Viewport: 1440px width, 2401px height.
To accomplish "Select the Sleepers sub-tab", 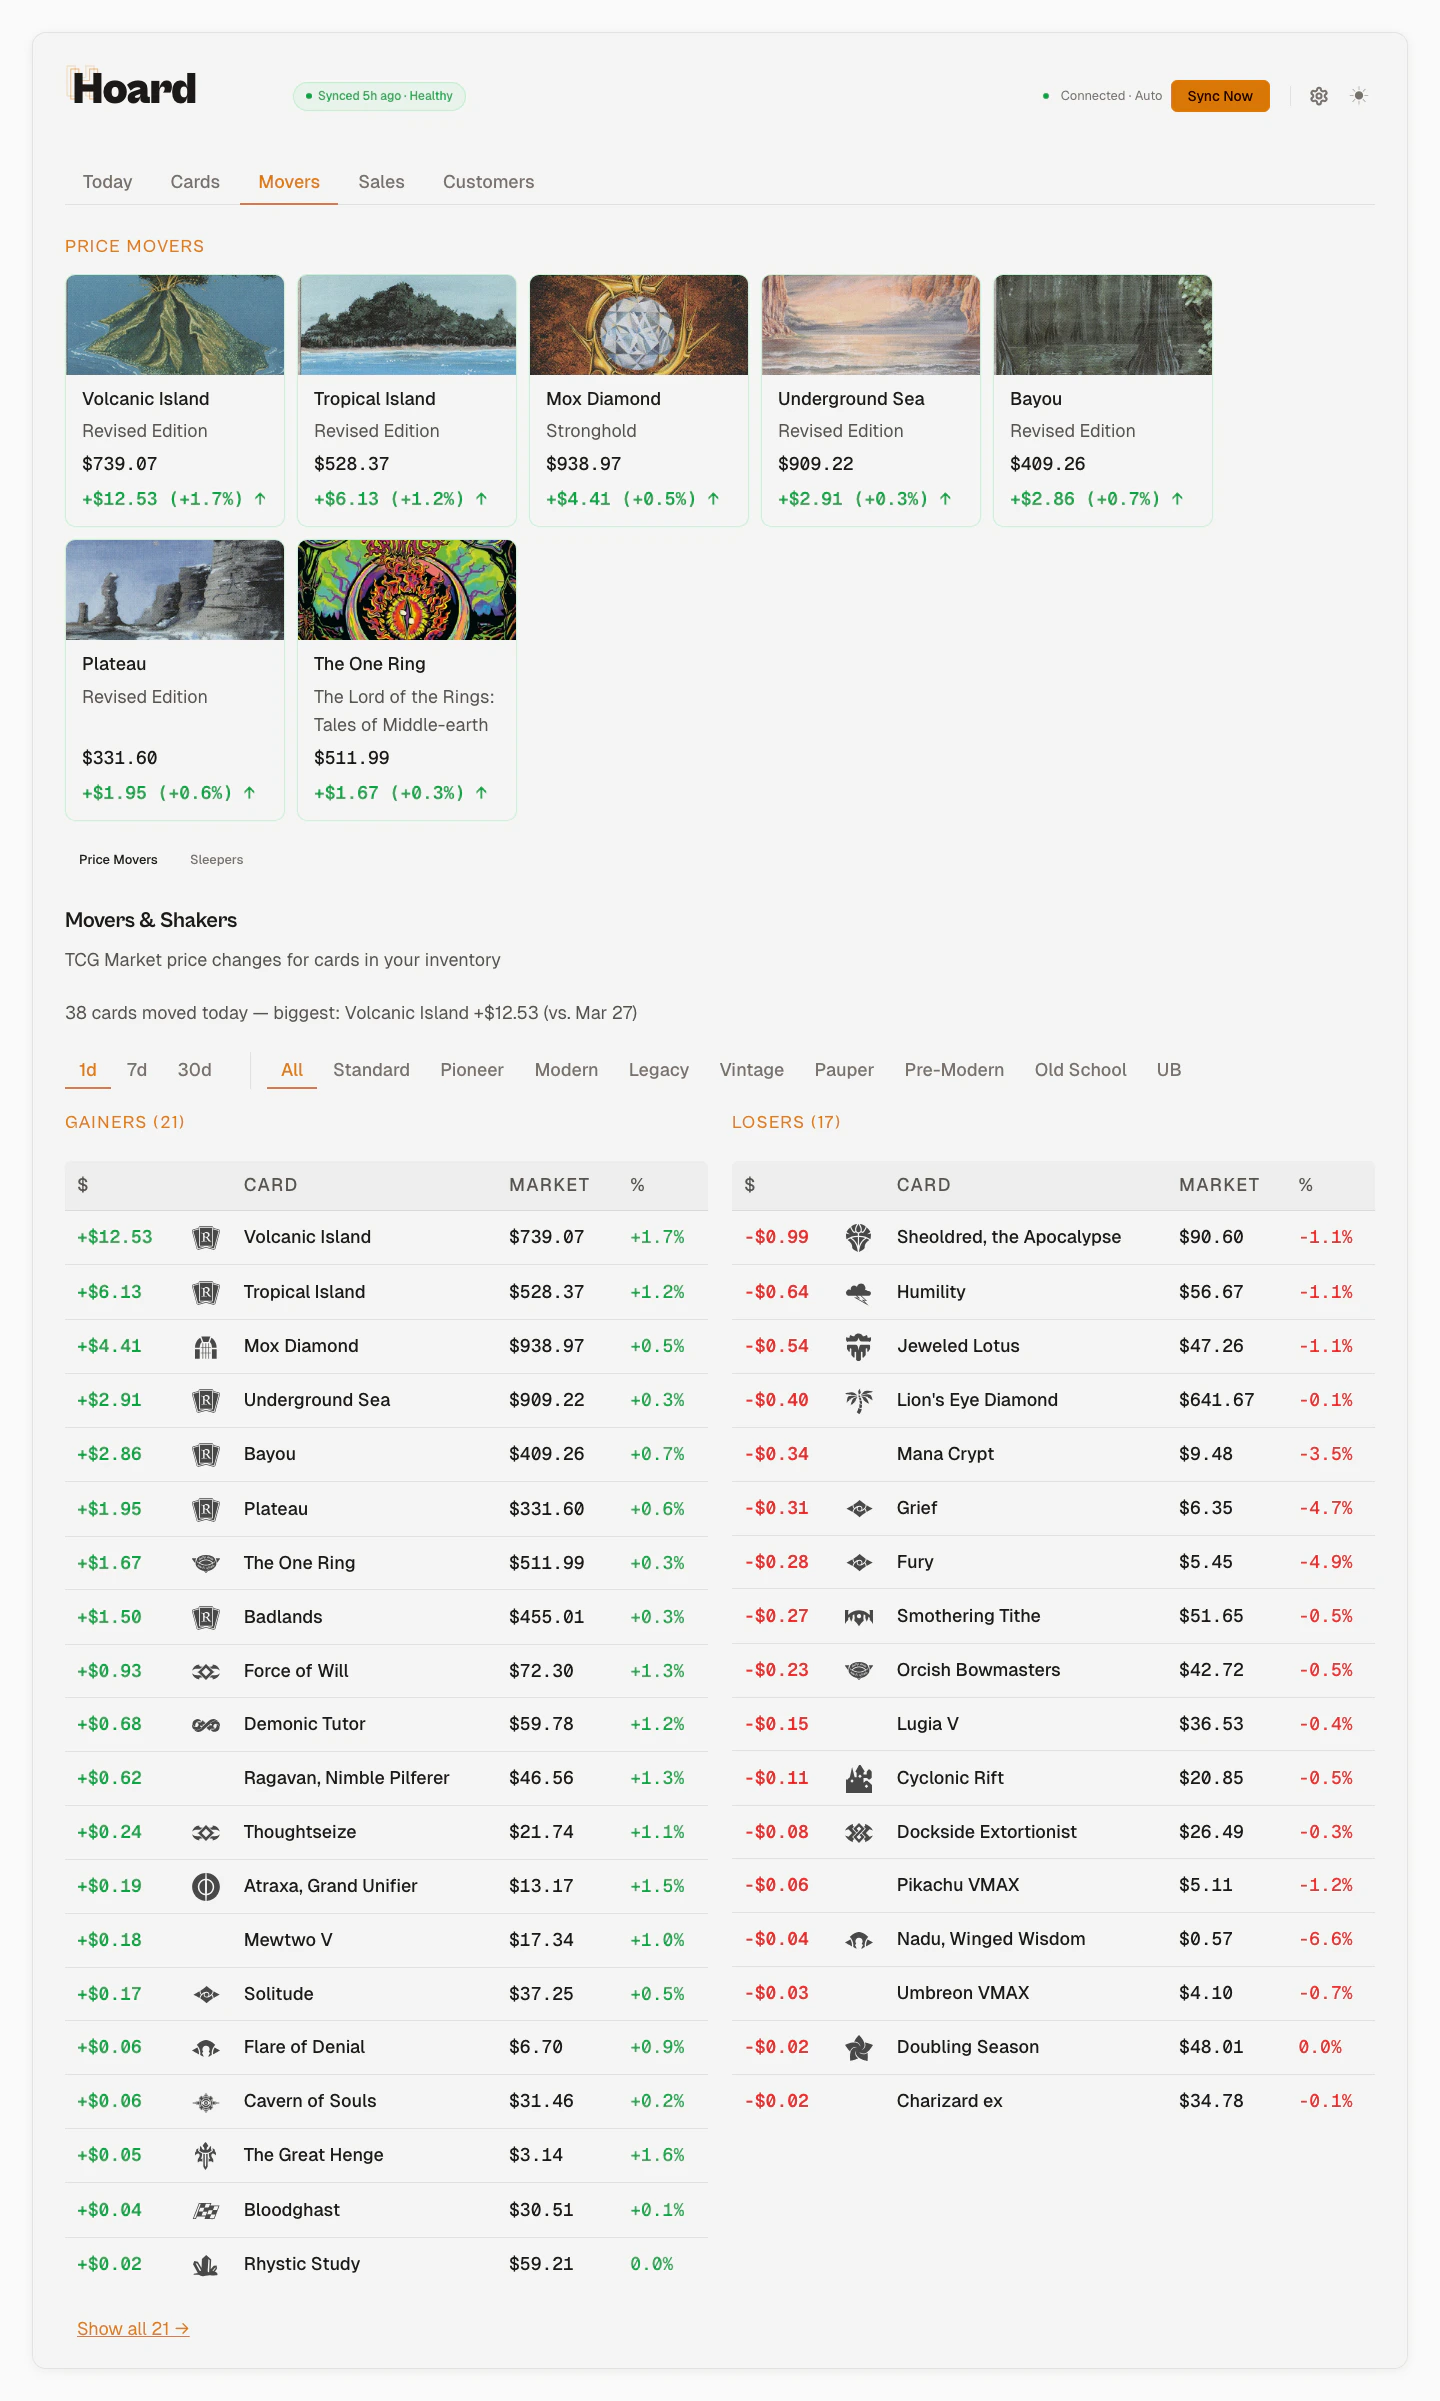I will (x=217, y=860).
